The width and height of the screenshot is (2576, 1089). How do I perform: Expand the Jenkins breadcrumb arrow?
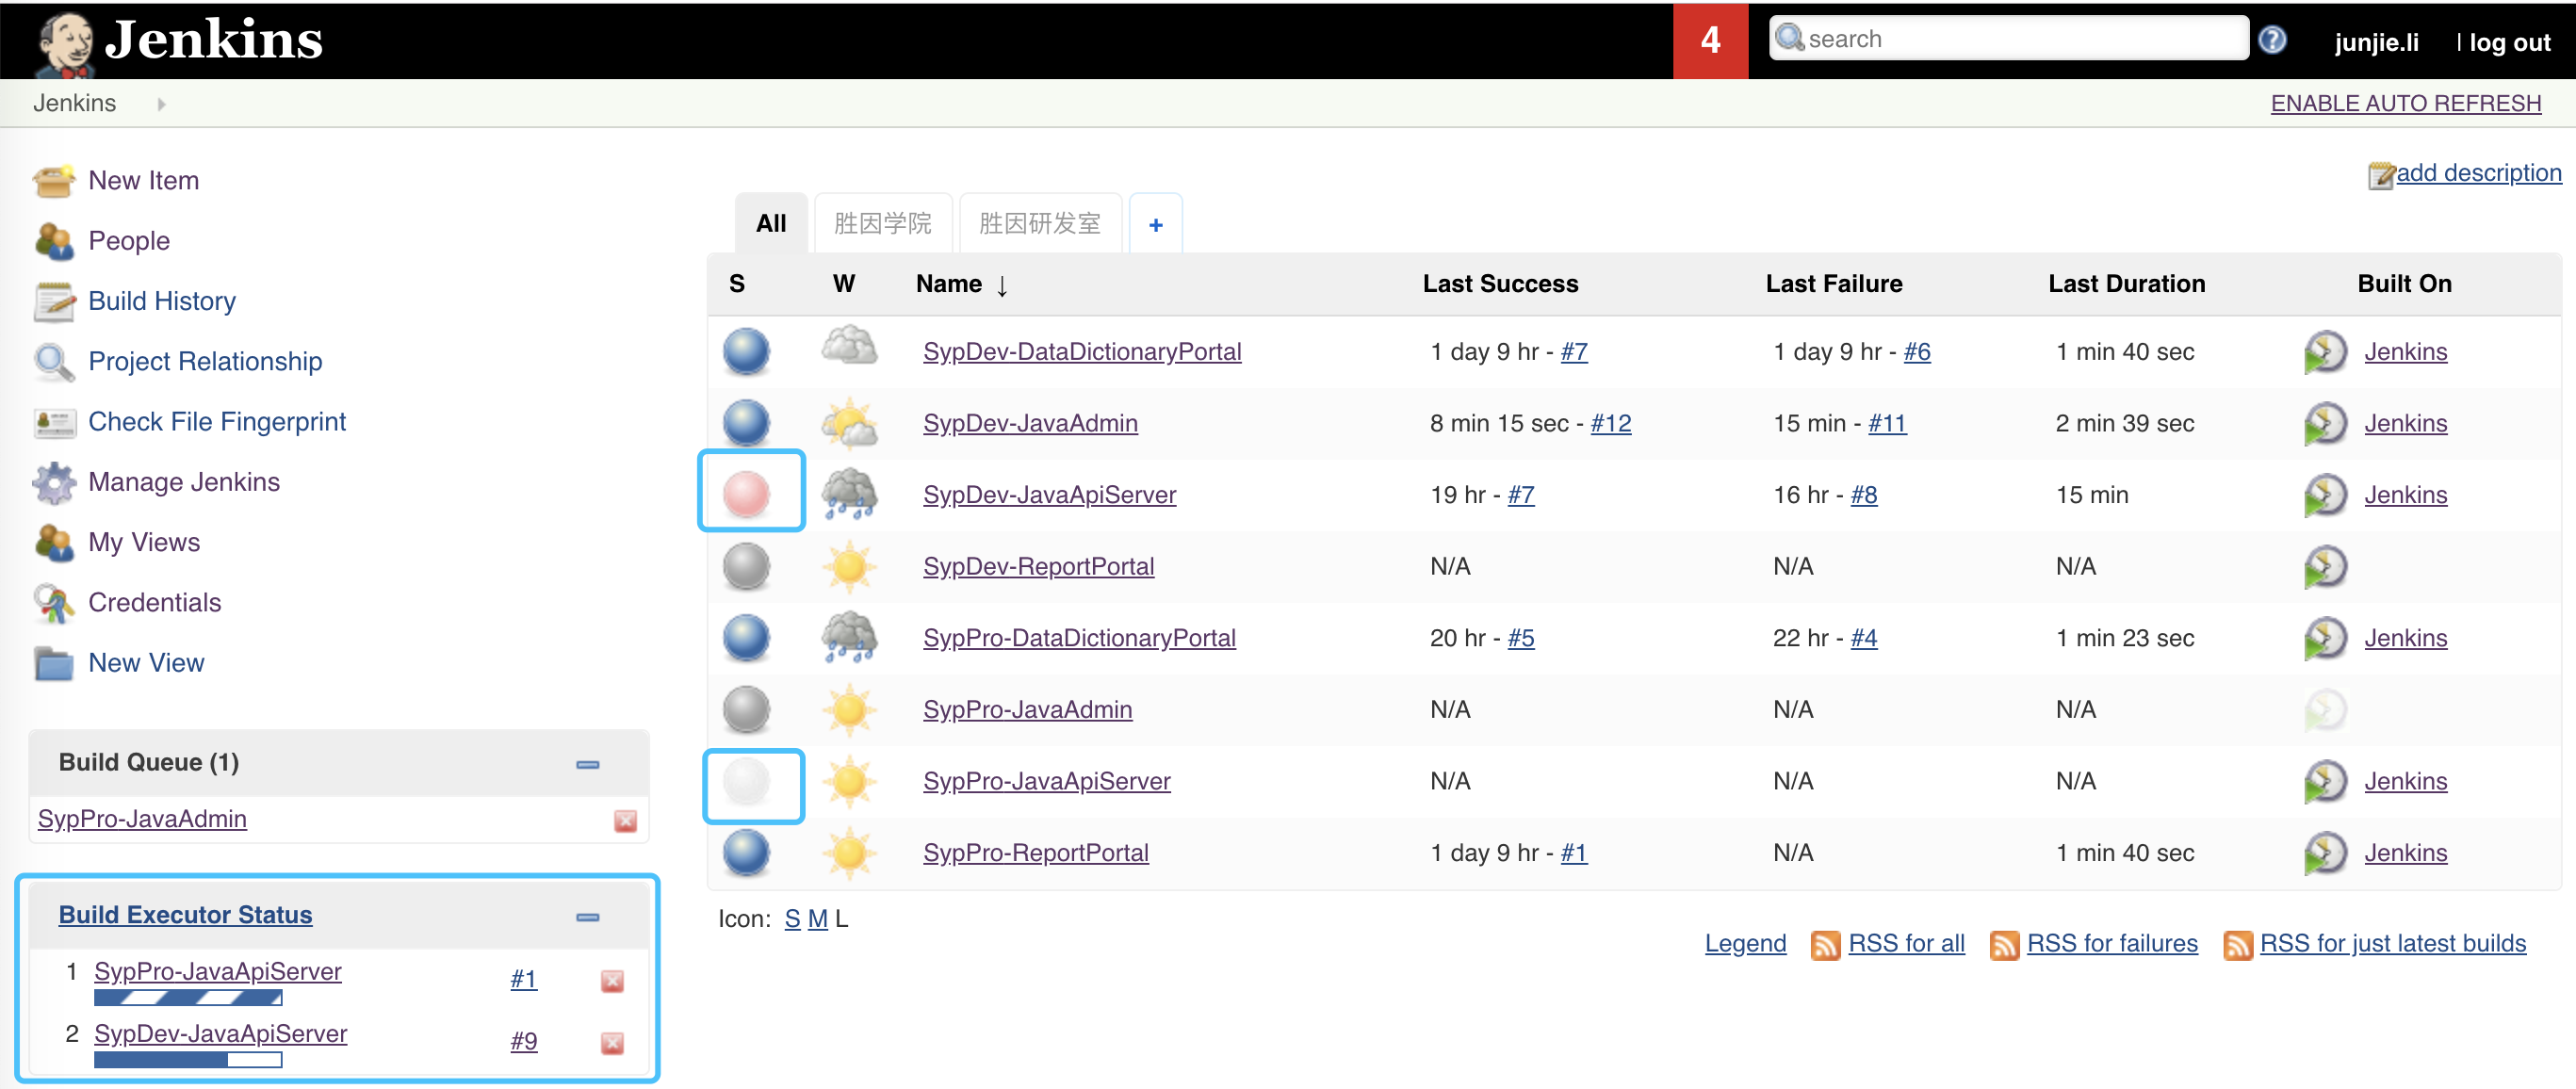161,103
